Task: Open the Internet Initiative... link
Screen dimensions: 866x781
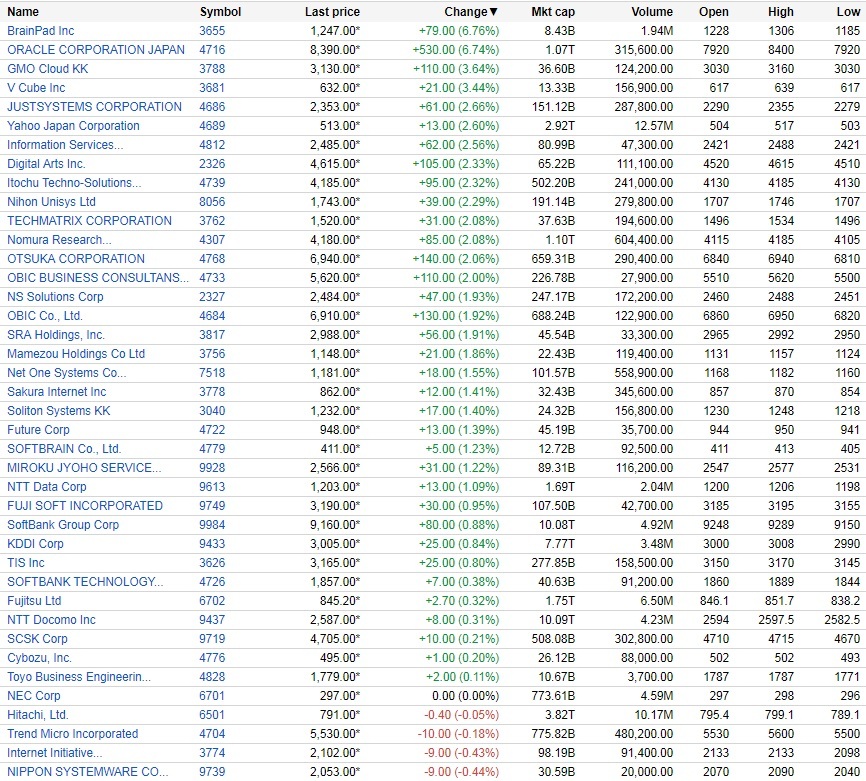Action: (x=54, y=753)
